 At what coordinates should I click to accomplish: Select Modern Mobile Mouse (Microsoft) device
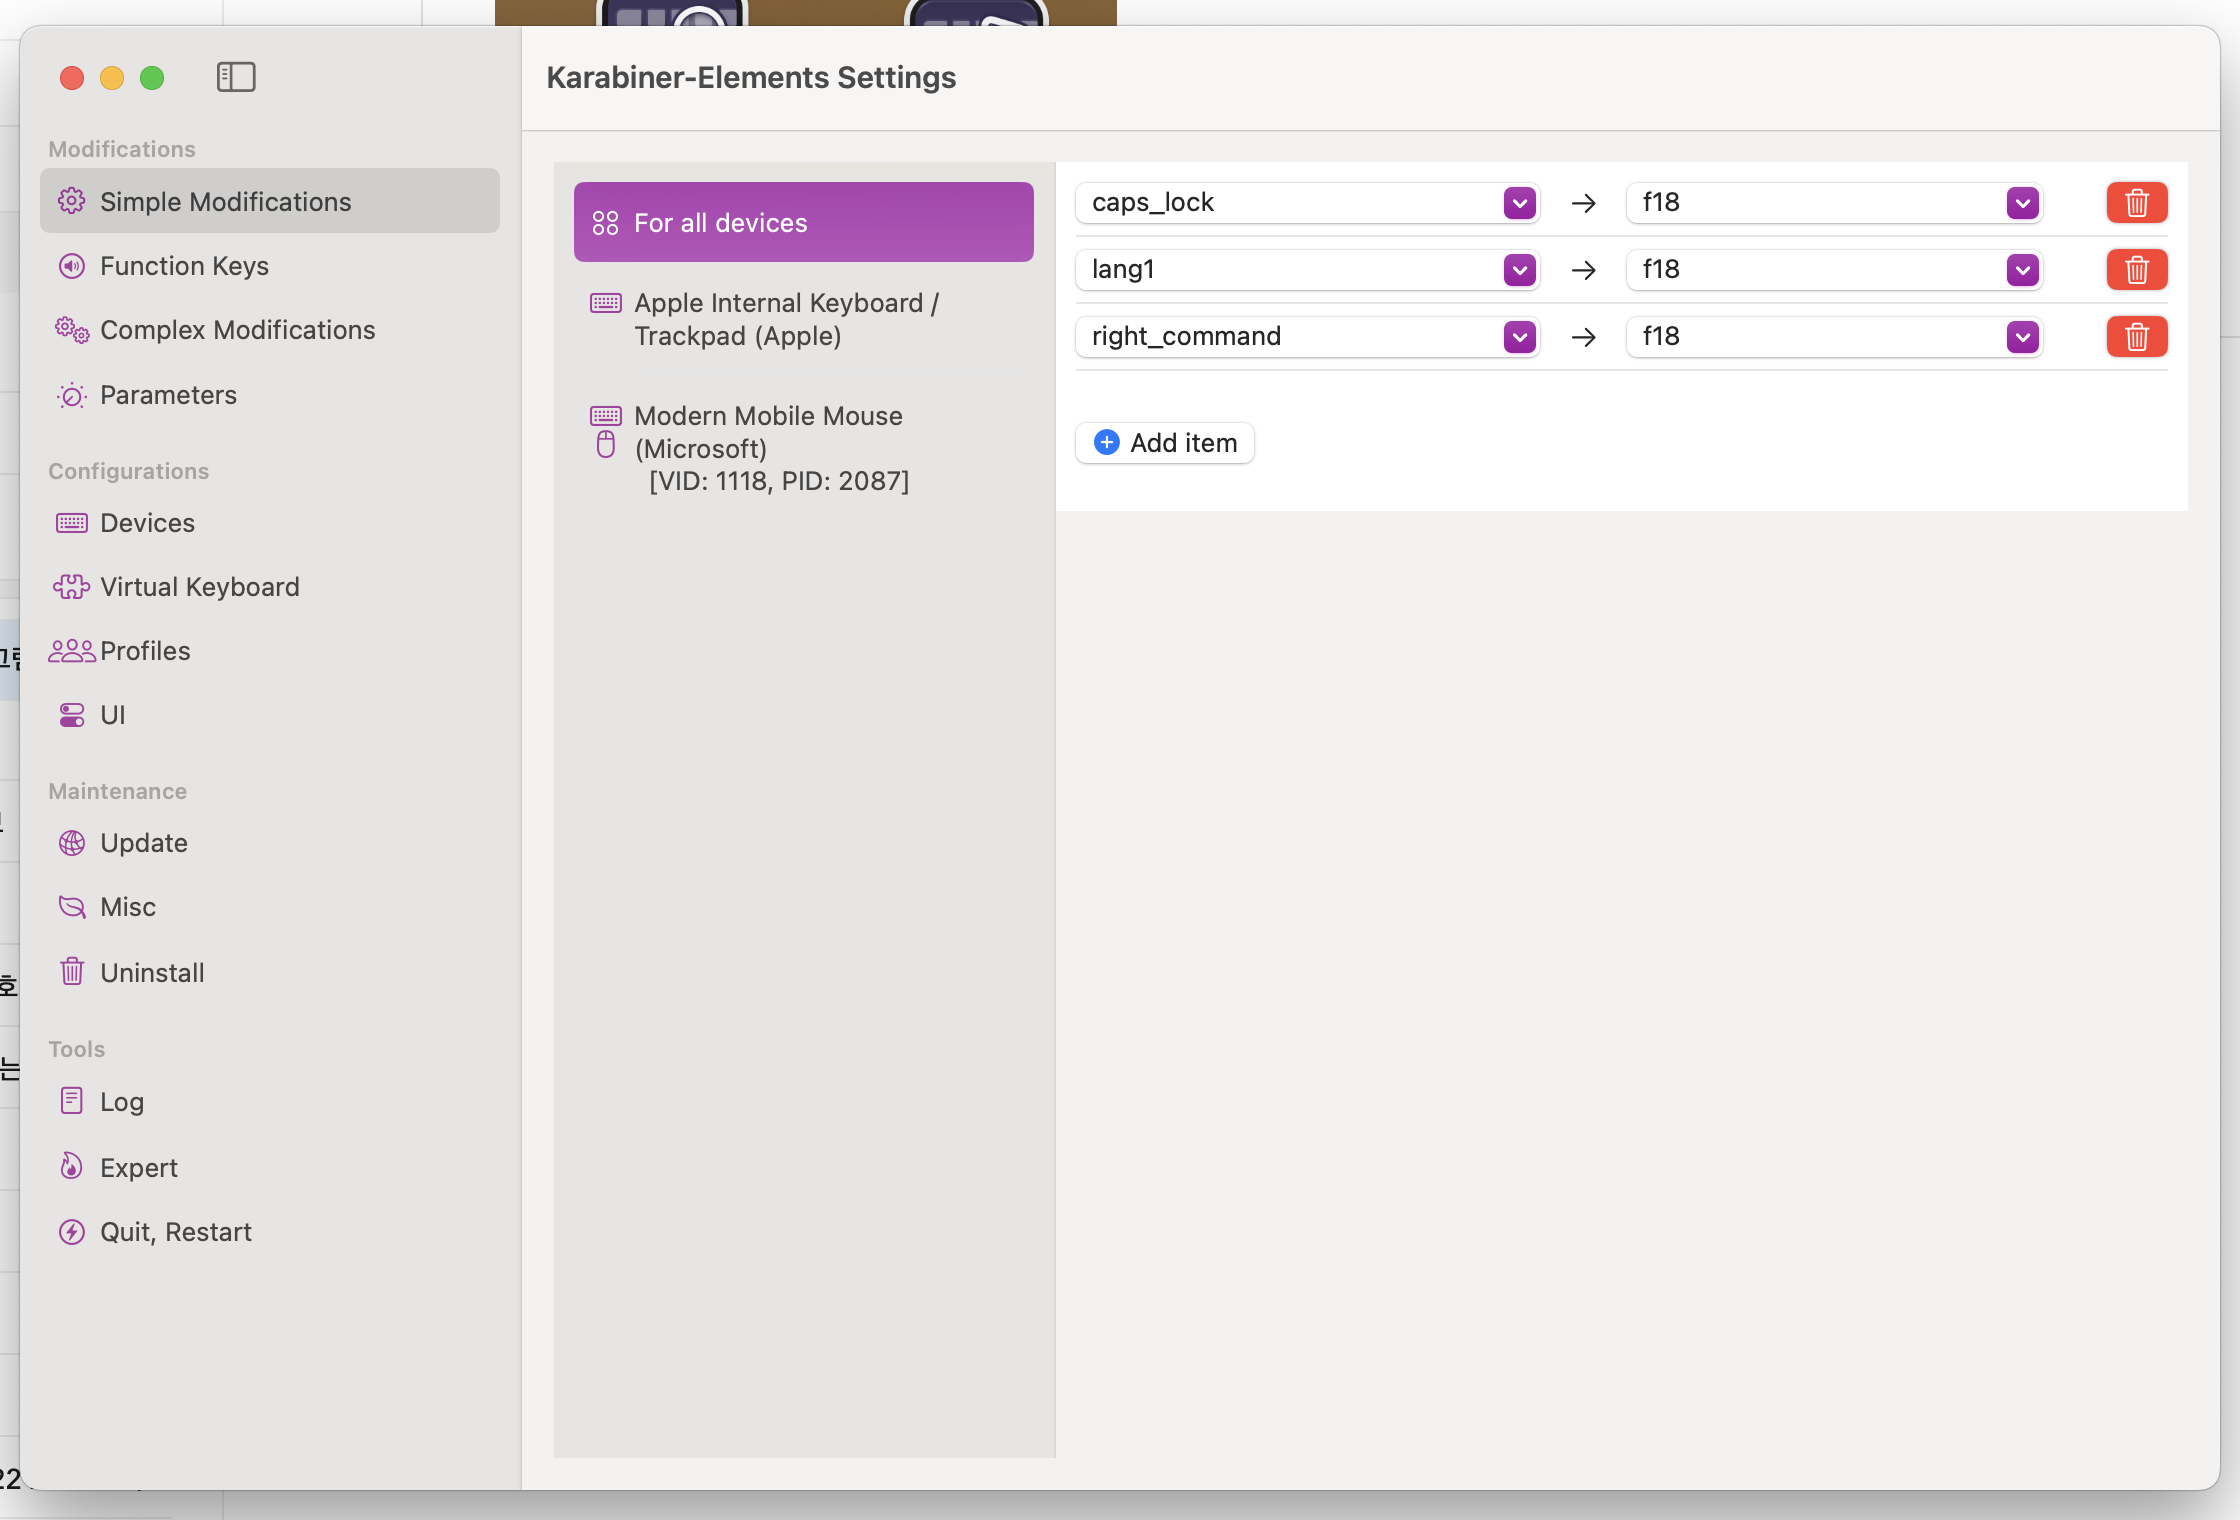point(770,448)
